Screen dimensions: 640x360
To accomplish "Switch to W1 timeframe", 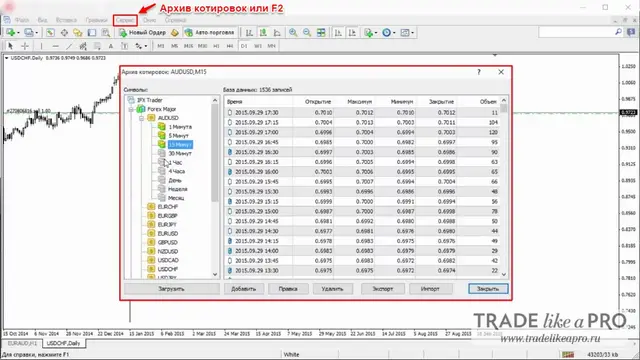I will (x=258, y=46).
